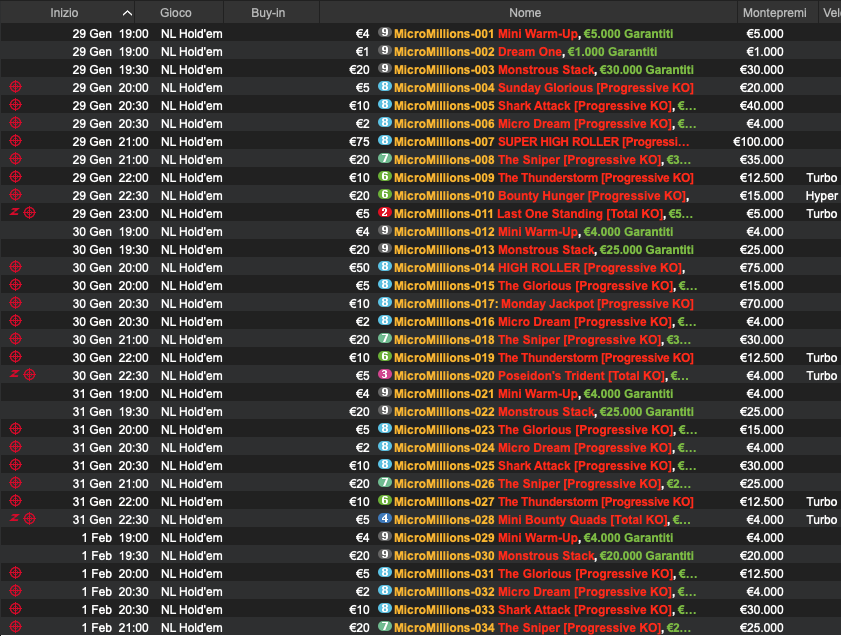Image resolution: width=841 pixels, height=636 pixels.
Task: Open MicroMillions-007 SUPER HIGH ROLLER tournament
Action: (542, 142)
